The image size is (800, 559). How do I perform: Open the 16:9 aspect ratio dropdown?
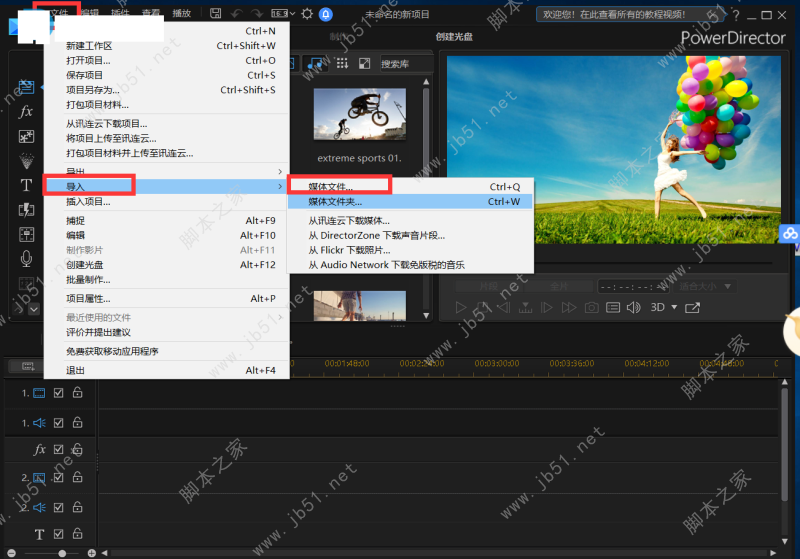point(283,14)
